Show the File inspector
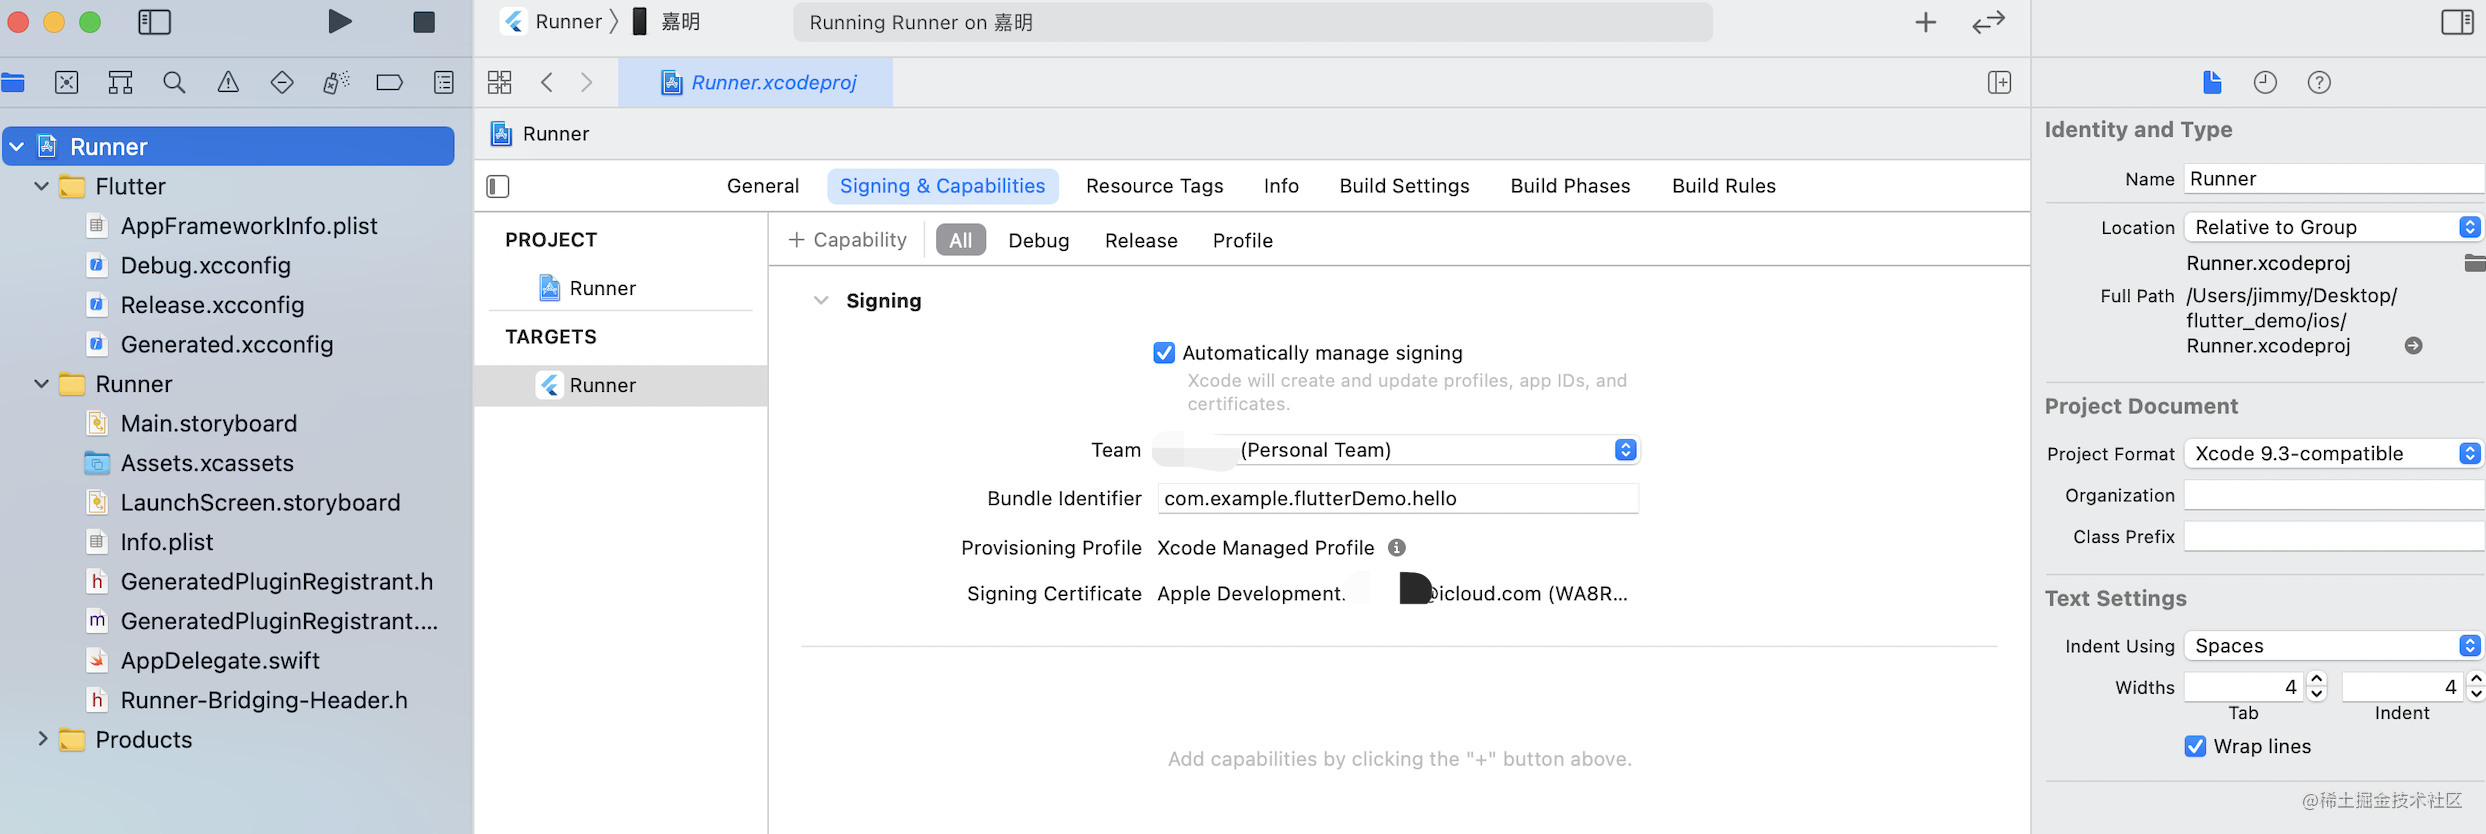Image resolution: width=2486 pixels, height=834 pixels. (x=2212, y=82)
